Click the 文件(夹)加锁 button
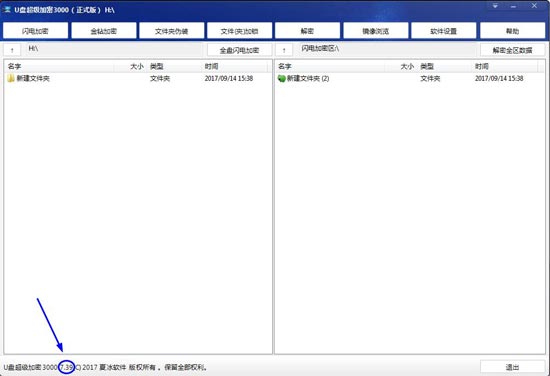Image resolution: width=550 pixels, height=376 pixels. coord(240,31)
